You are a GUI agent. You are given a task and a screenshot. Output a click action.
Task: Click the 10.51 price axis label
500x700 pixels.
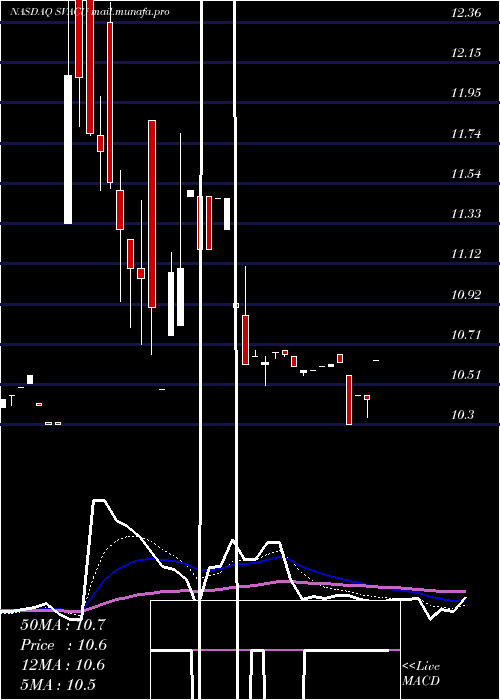(x=466, y=375)
